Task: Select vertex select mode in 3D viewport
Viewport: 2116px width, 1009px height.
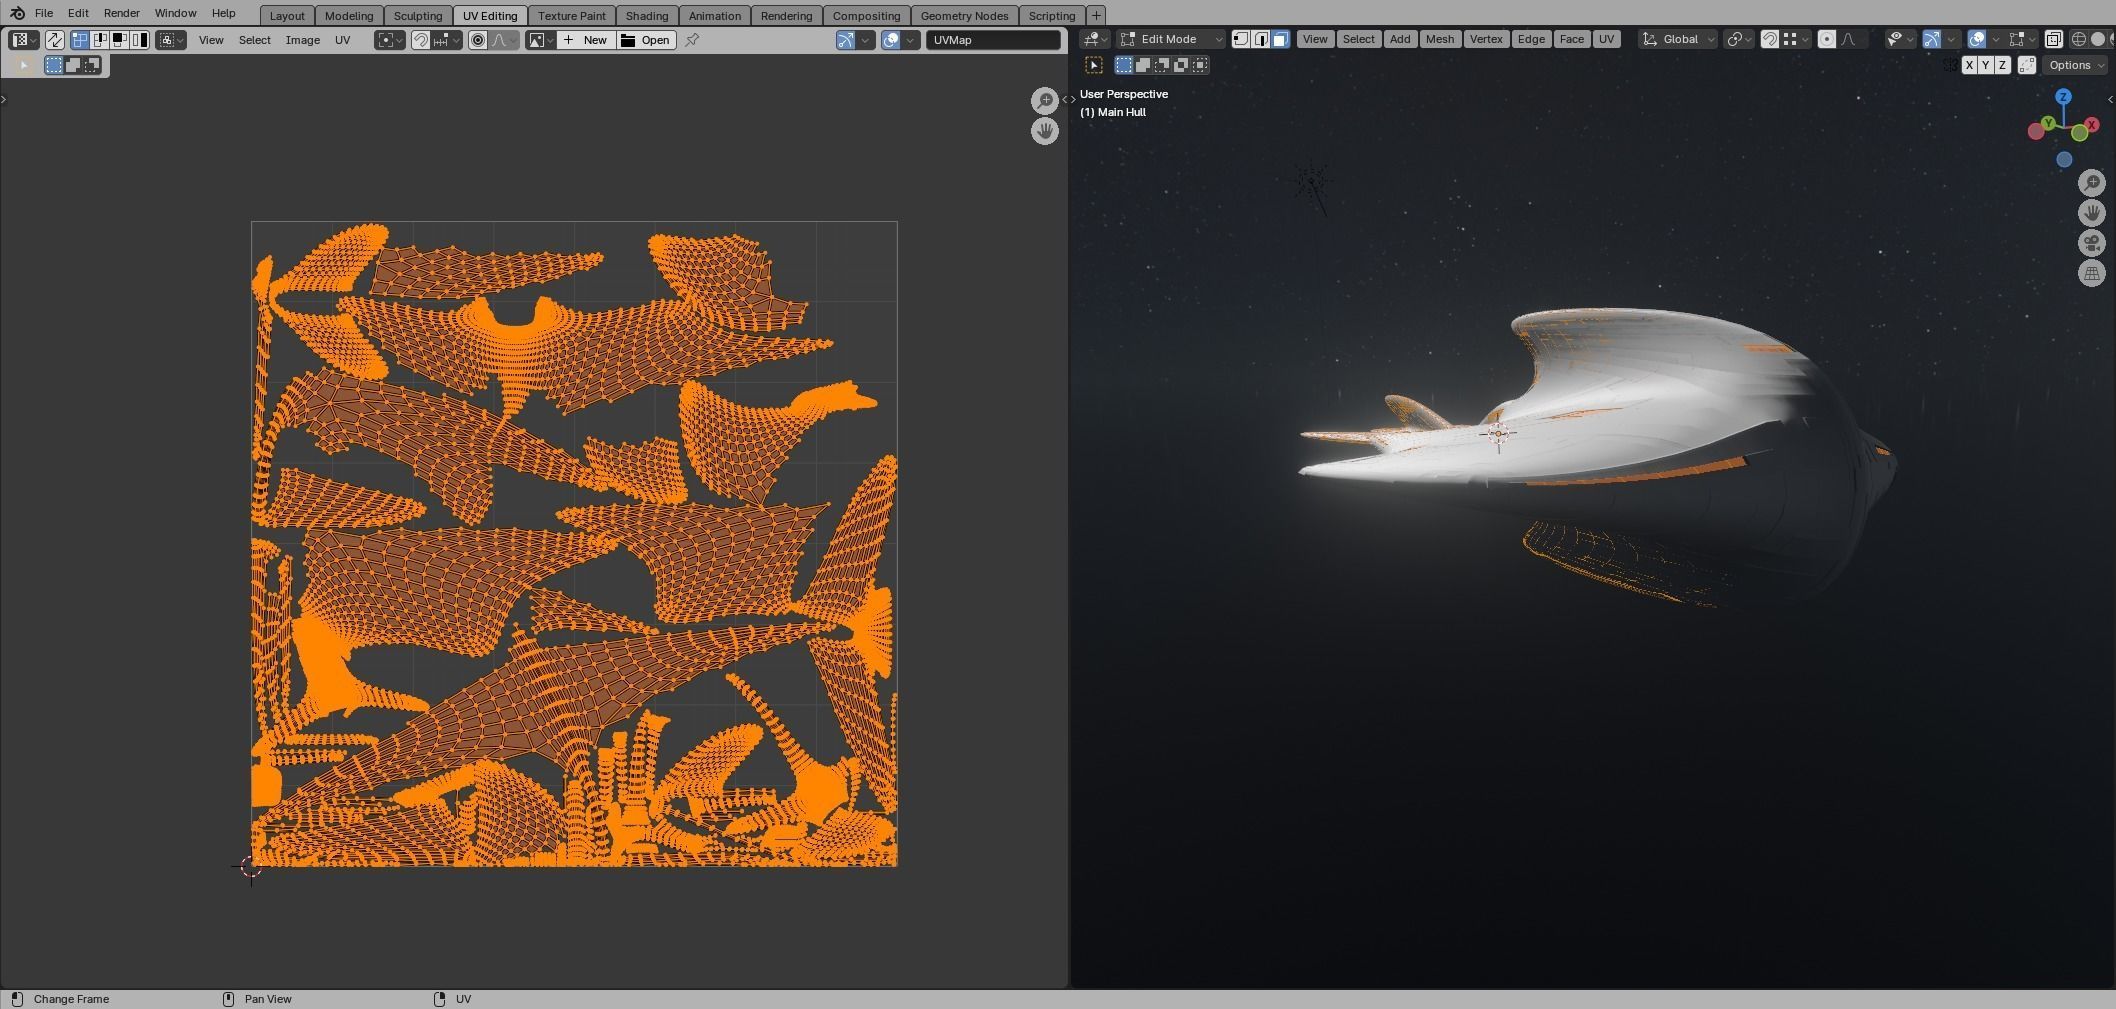Action: (1241, 39)
